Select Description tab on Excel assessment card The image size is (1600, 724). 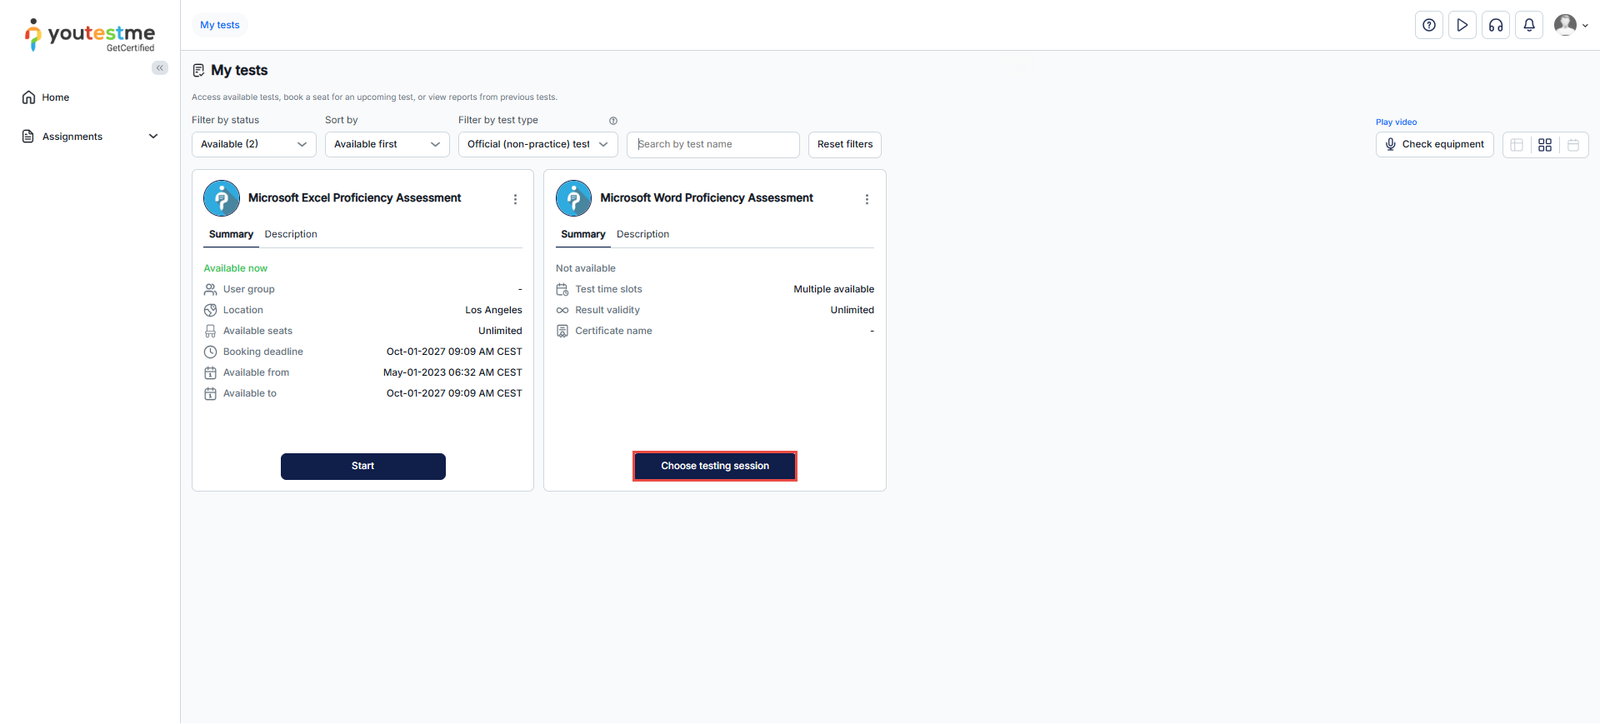pos(291,234)
